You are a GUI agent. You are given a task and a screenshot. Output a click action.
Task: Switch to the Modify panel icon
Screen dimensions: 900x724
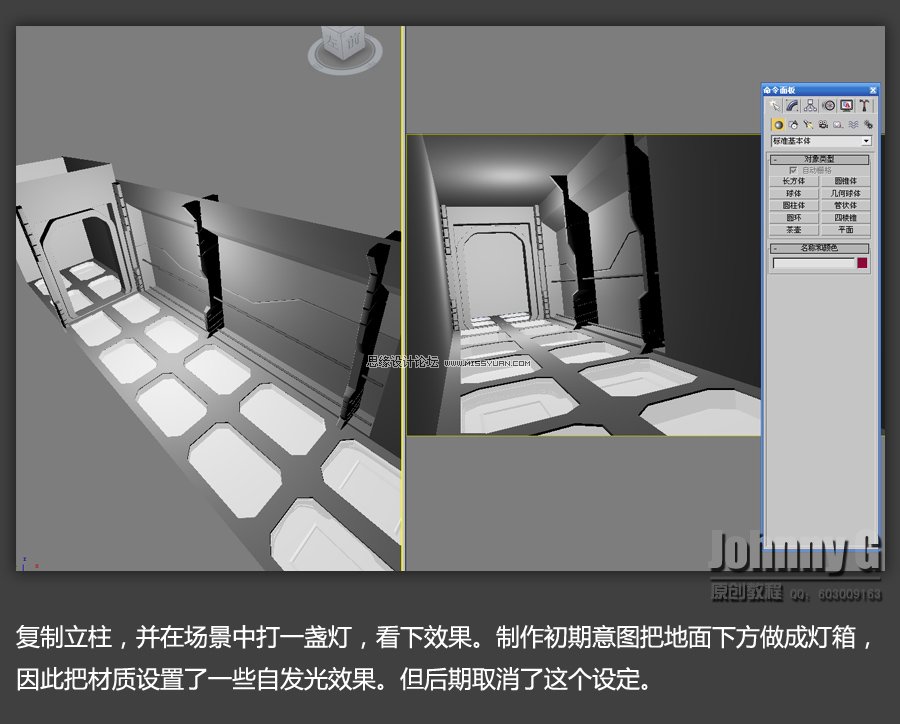tap(791, 105)
